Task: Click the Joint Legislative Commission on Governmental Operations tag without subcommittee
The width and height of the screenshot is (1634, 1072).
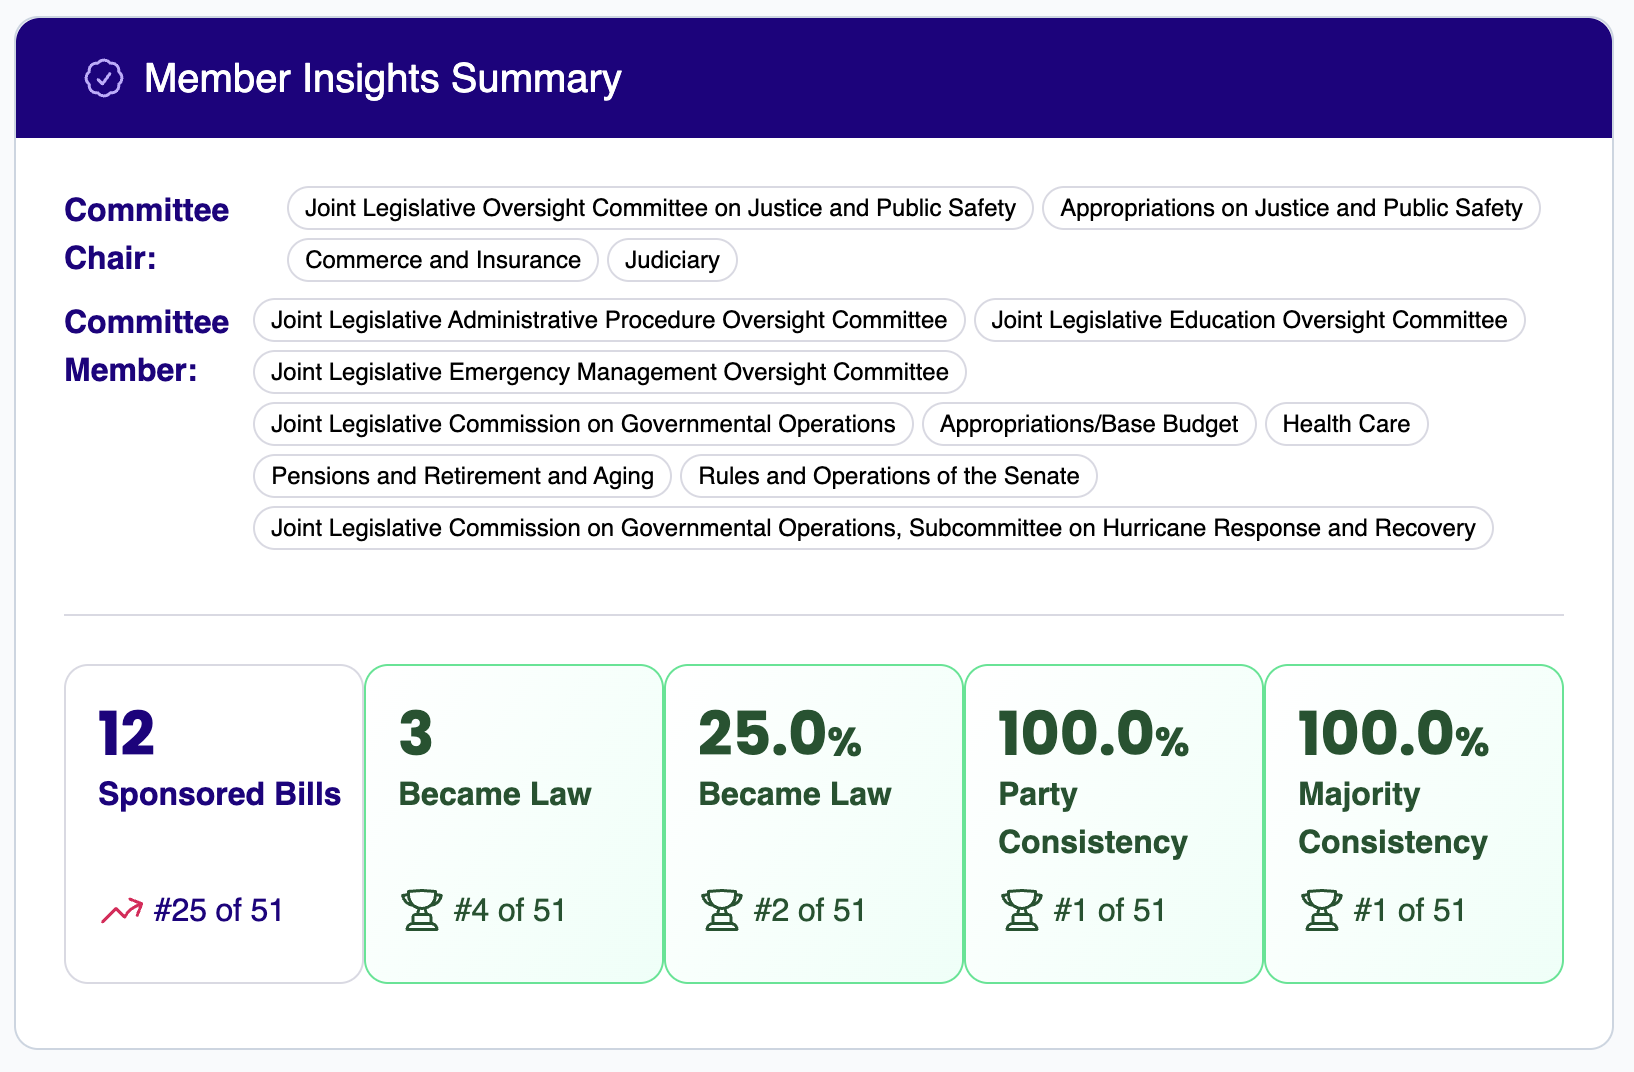Action: 583,424
